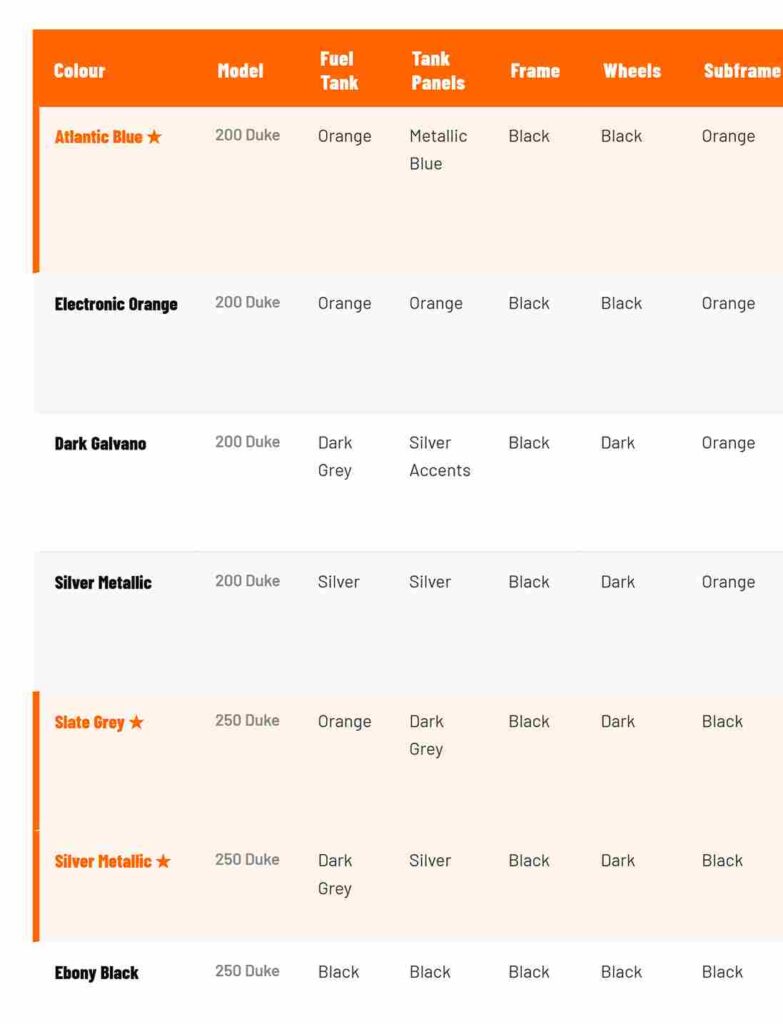Click the Wheels column header

click(x=631, y=71)
